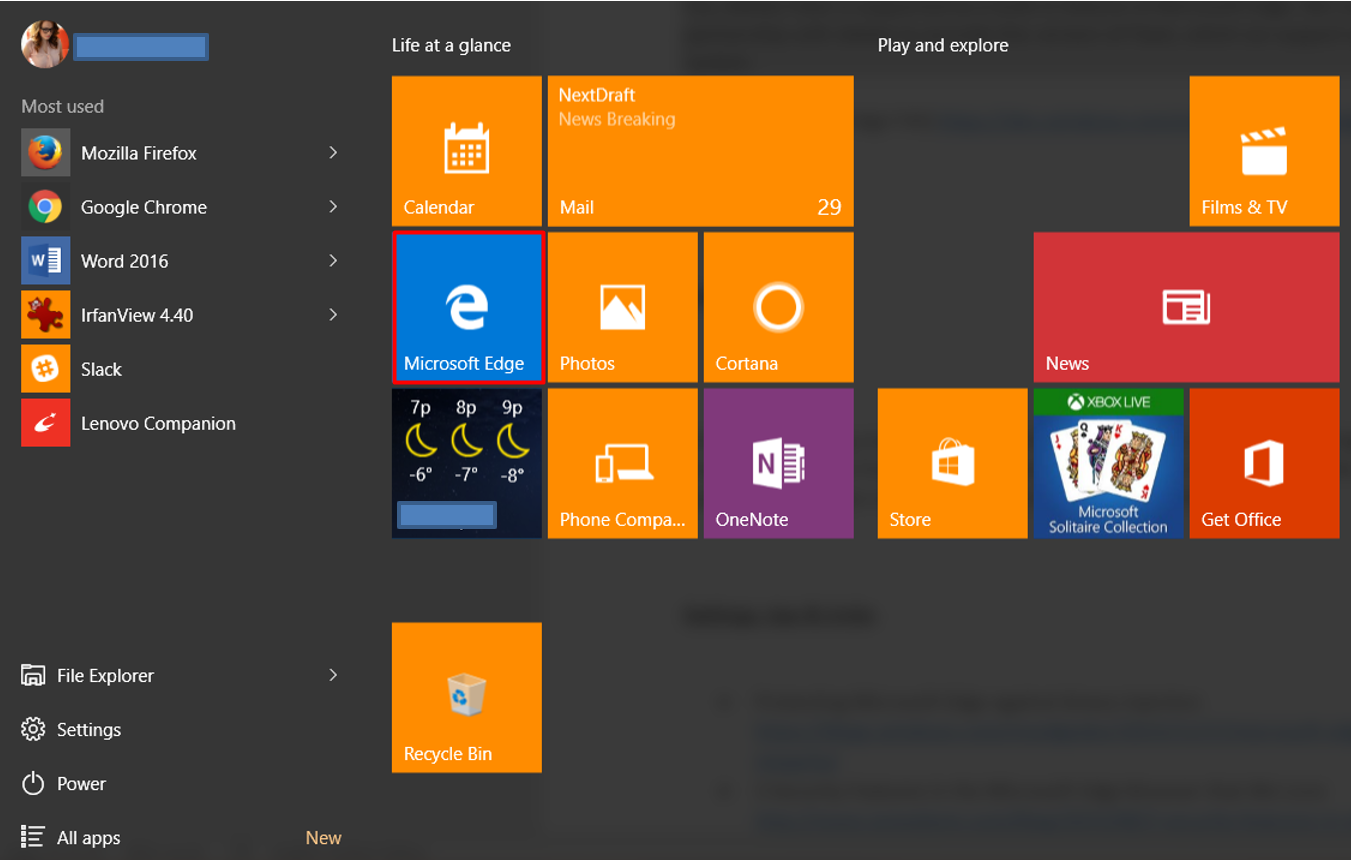Click the File Explorer icon

pos(33,675)
